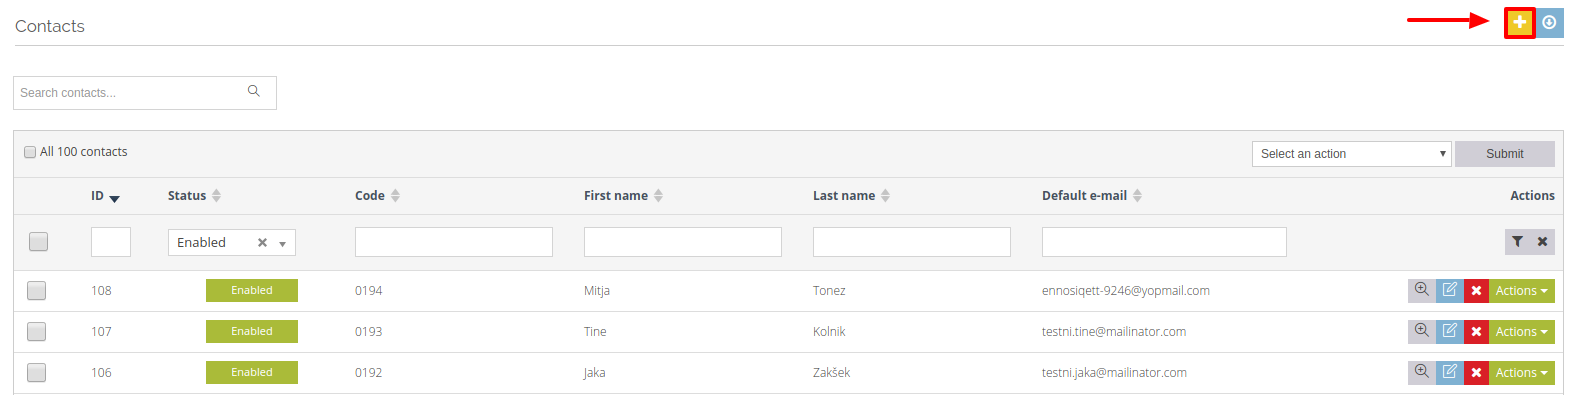Focus the Last name filter field
Viewport: 1580px width, 395px height.
(x=912, y=242)
